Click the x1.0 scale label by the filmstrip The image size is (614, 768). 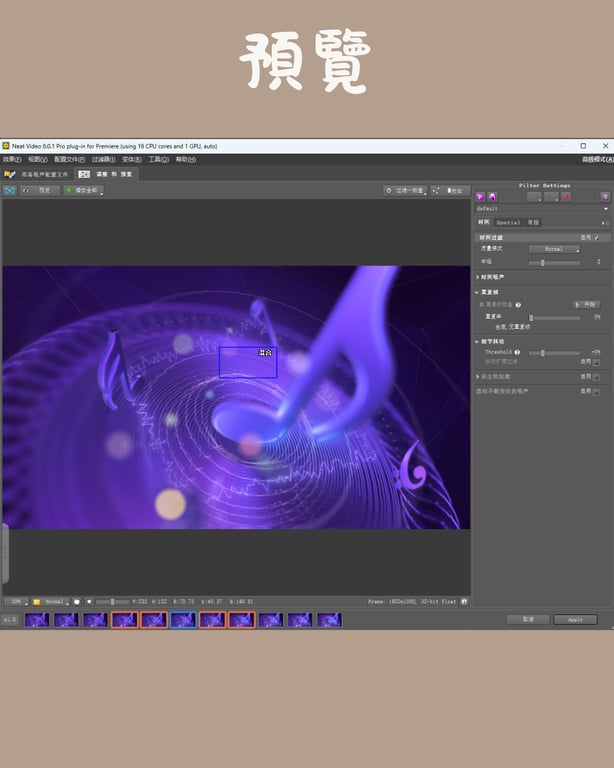click(9, 620)
